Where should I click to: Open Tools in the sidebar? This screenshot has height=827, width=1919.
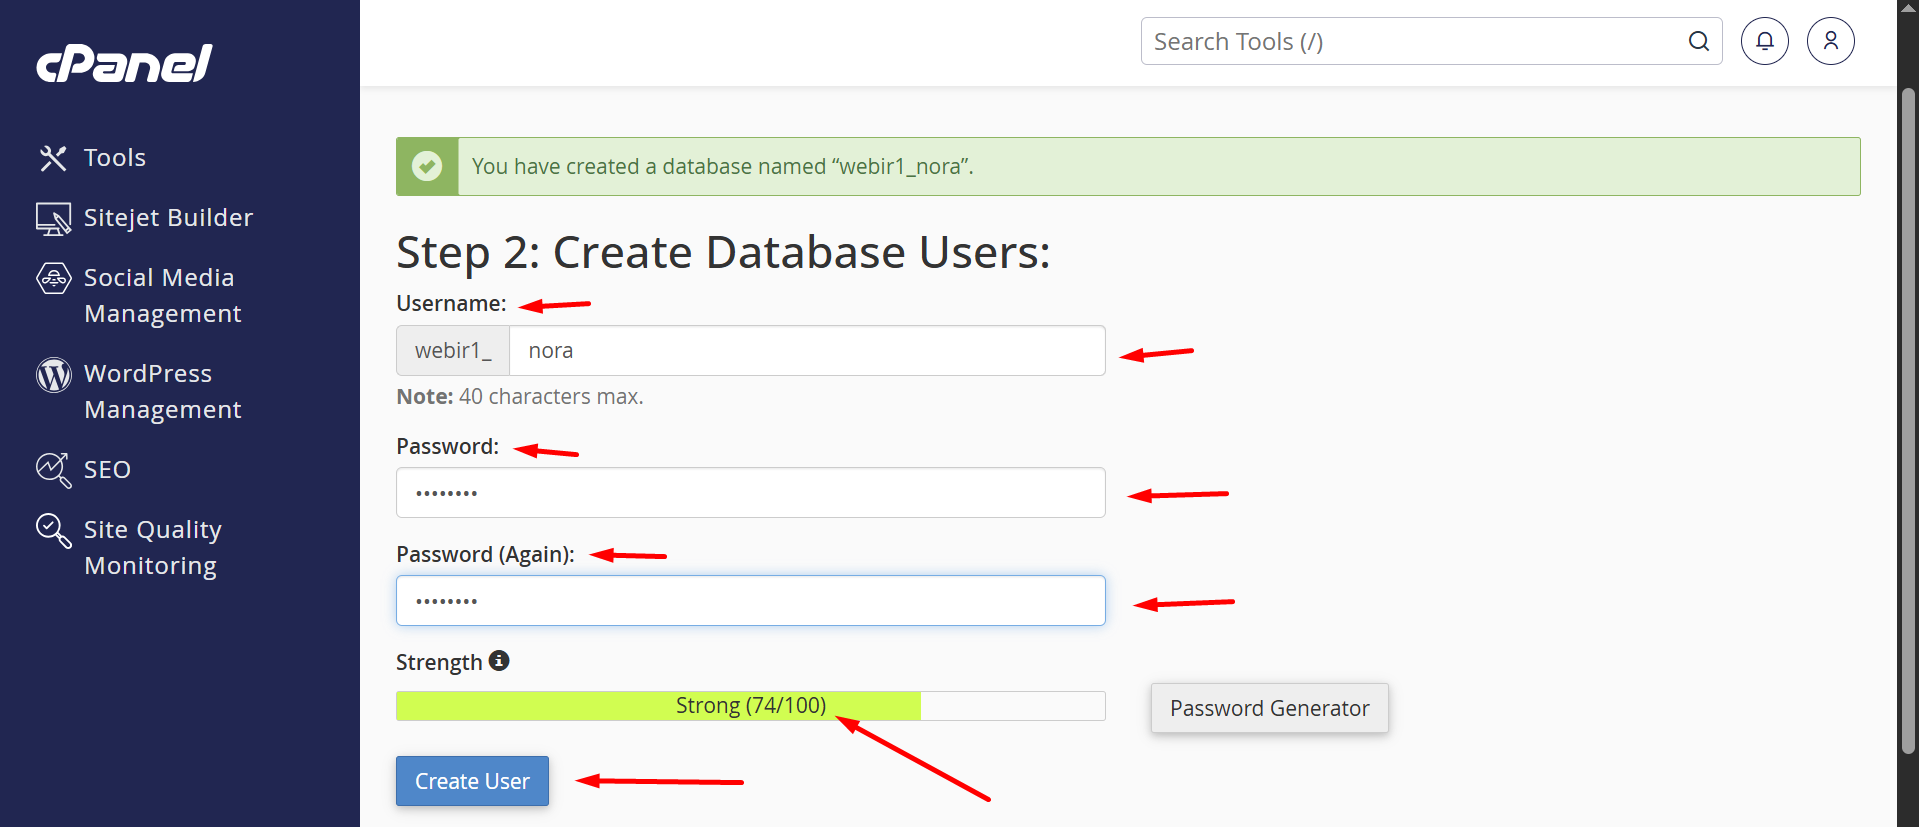coord(115,158)
